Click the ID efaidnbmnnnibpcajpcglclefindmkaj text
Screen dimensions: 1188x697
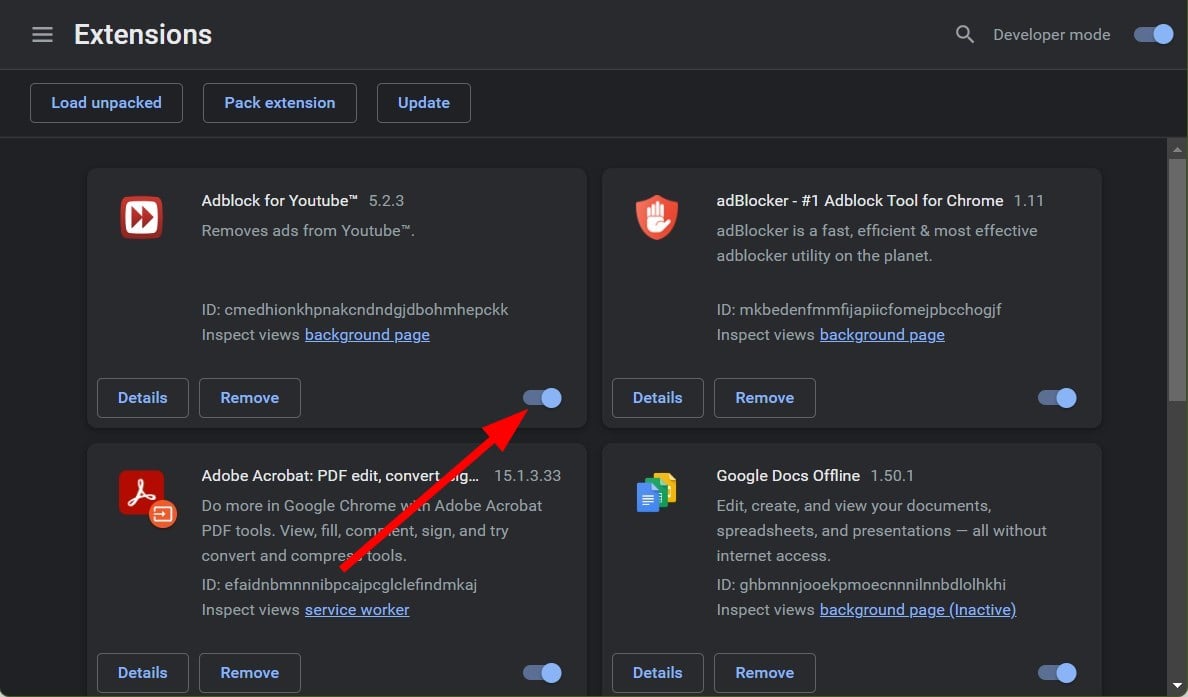339,585
